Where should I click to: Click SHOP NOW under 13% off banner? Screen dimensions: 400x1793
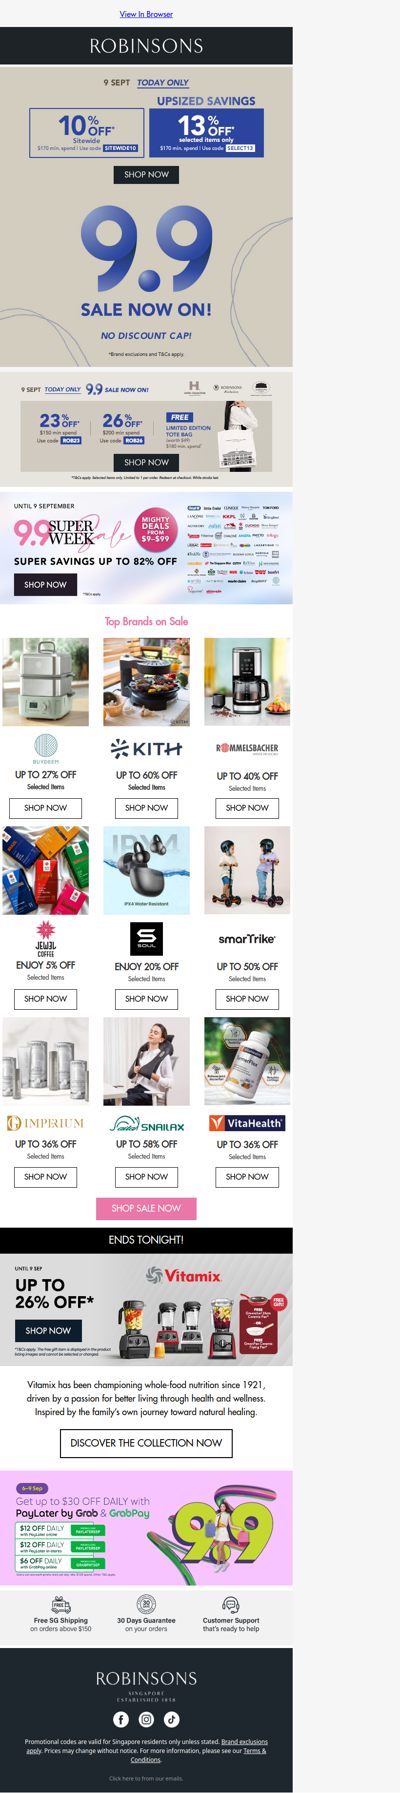click(x=146, y=174)
